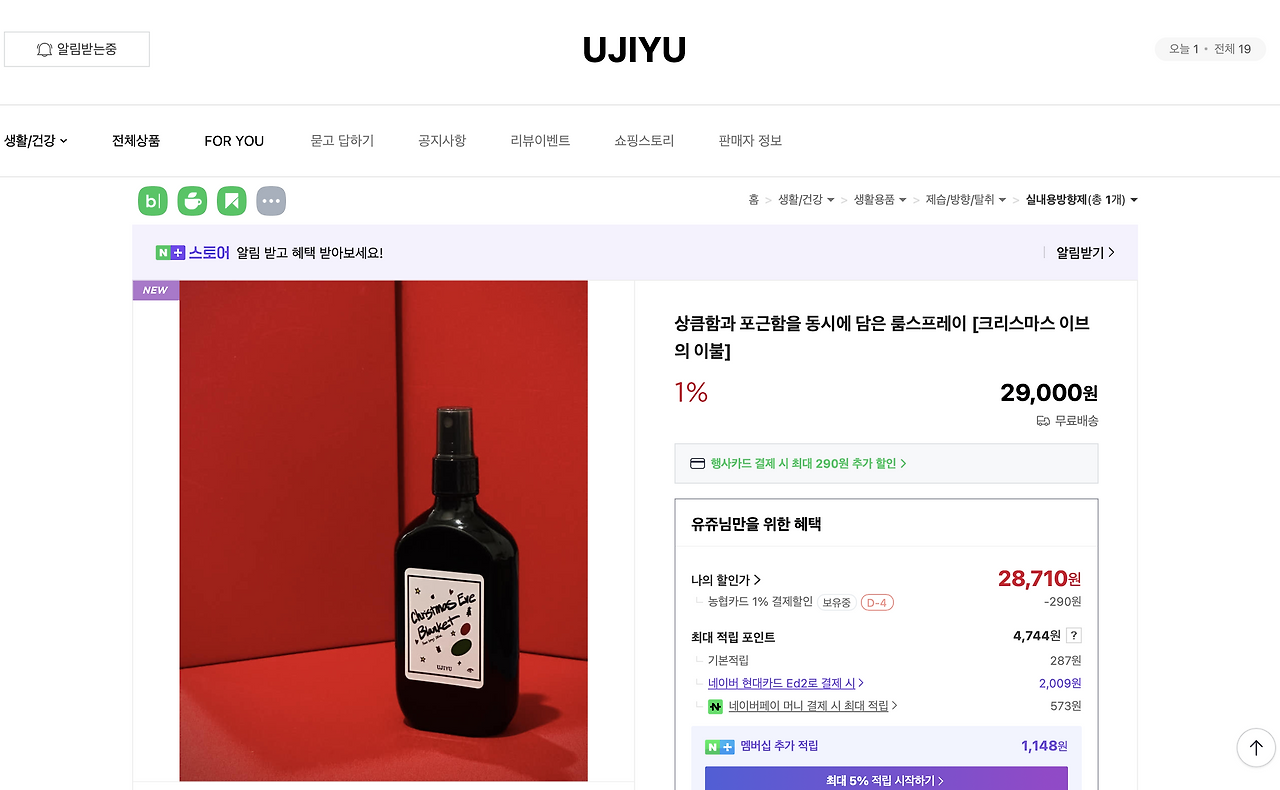Click the scroll-to-top arrow button

point(1256,747)
